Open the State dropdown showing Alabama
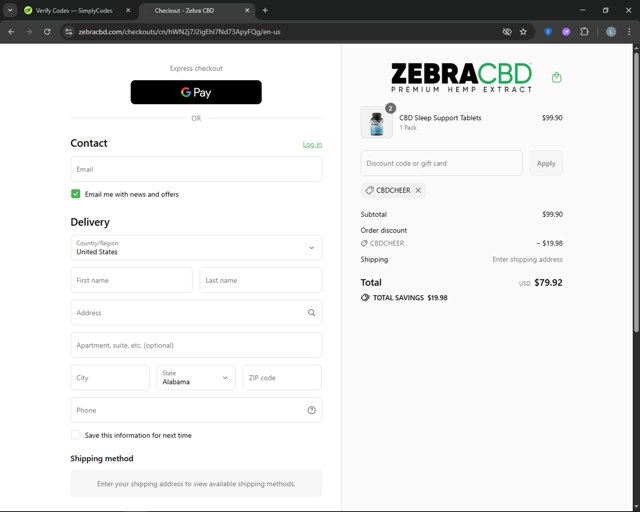The height and width of the screenshot is (512, 640). point(196,378)
